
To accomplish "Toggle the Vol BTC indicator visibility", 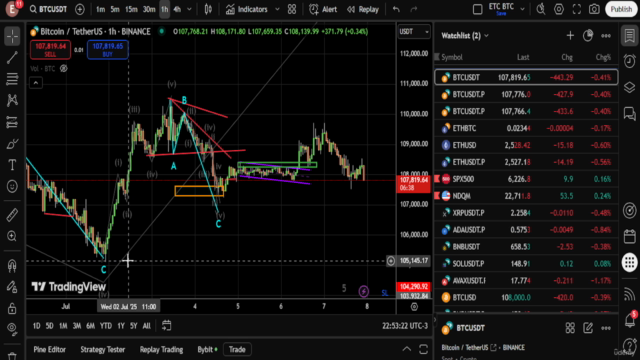I will point(64,69).
